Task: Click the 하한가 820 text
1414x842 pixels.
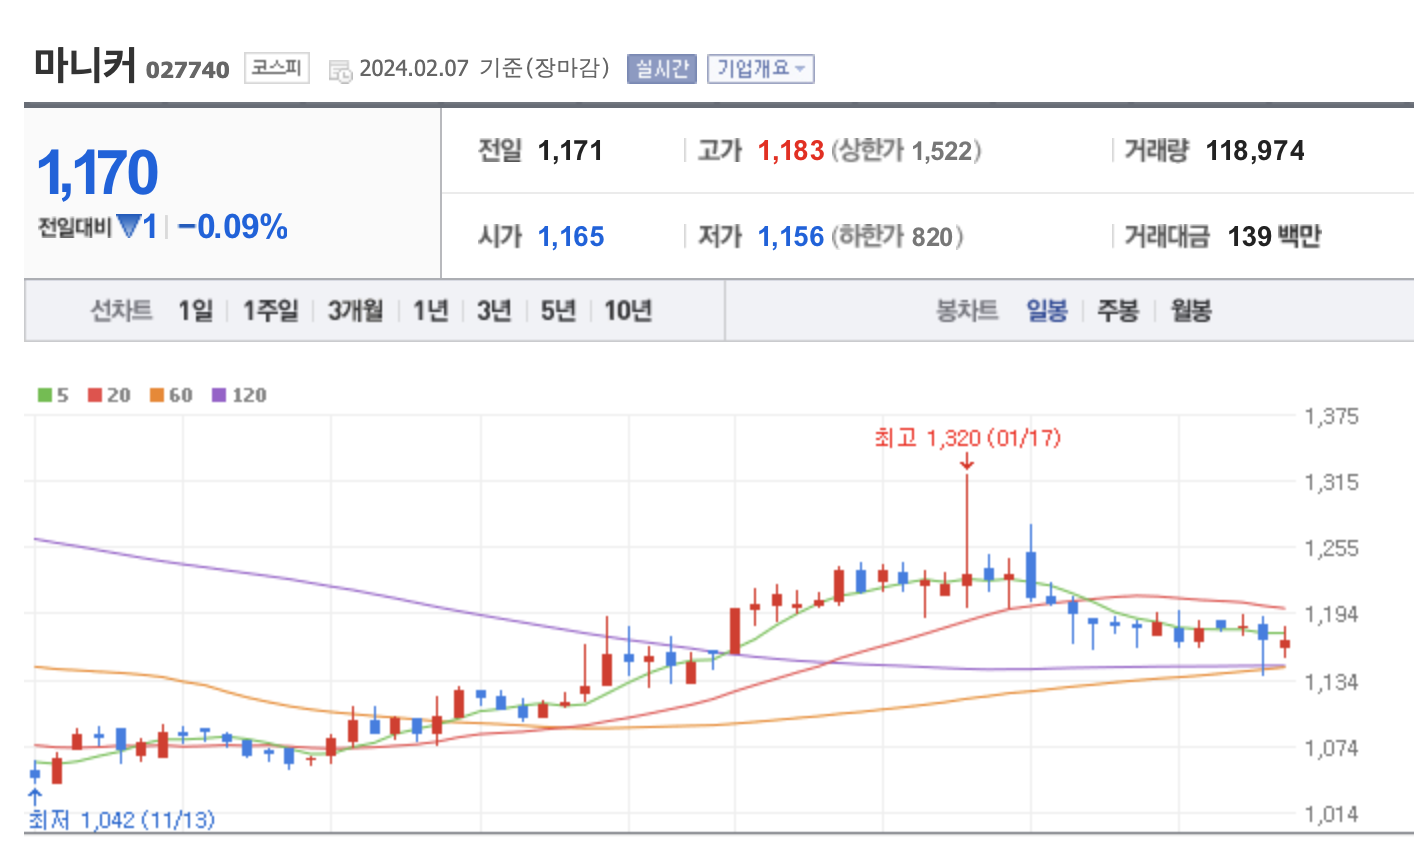Action: 897,237
